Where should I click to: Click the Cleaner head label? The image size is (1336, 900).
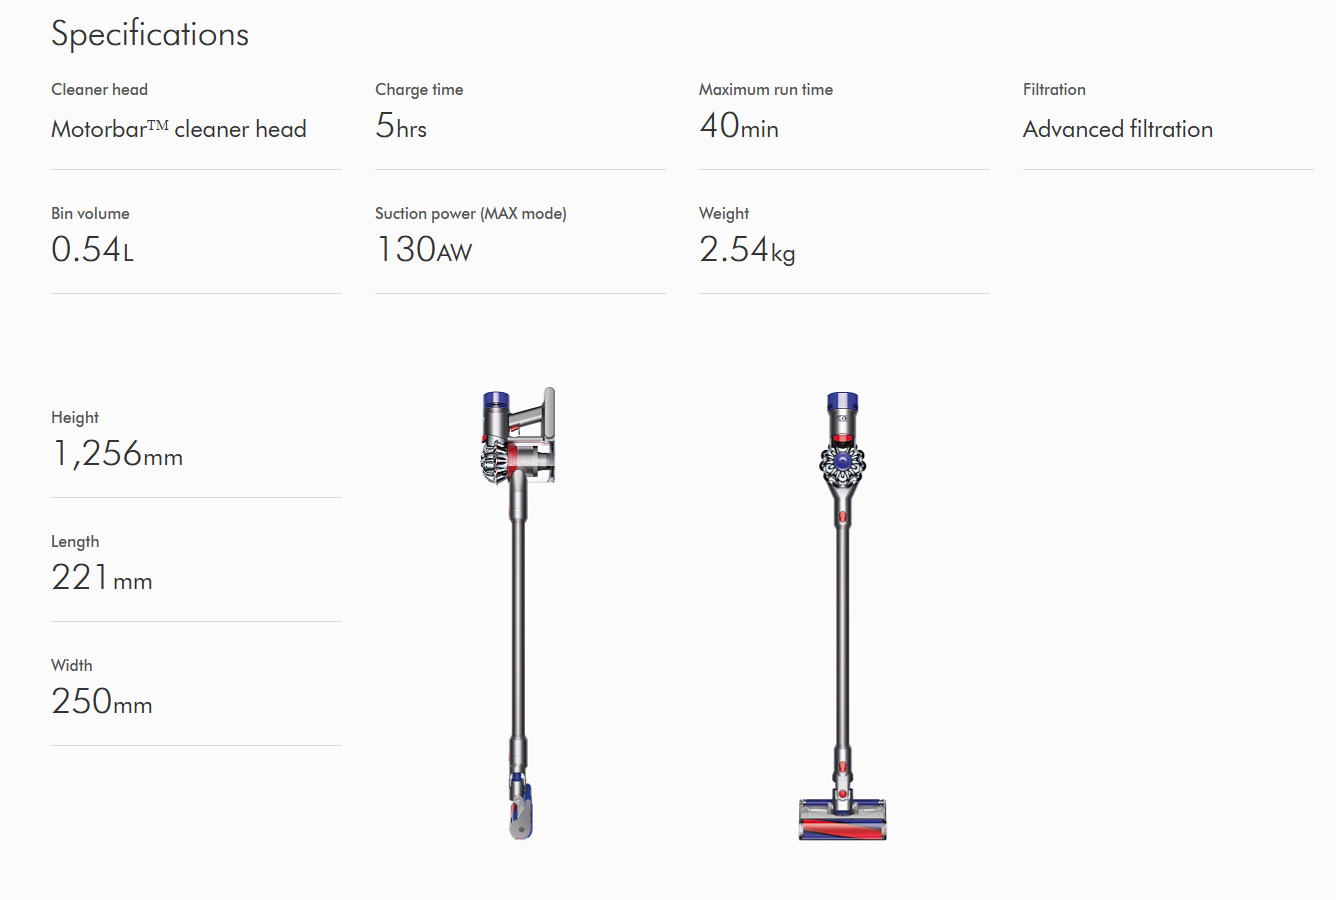[x=99, y=89]
